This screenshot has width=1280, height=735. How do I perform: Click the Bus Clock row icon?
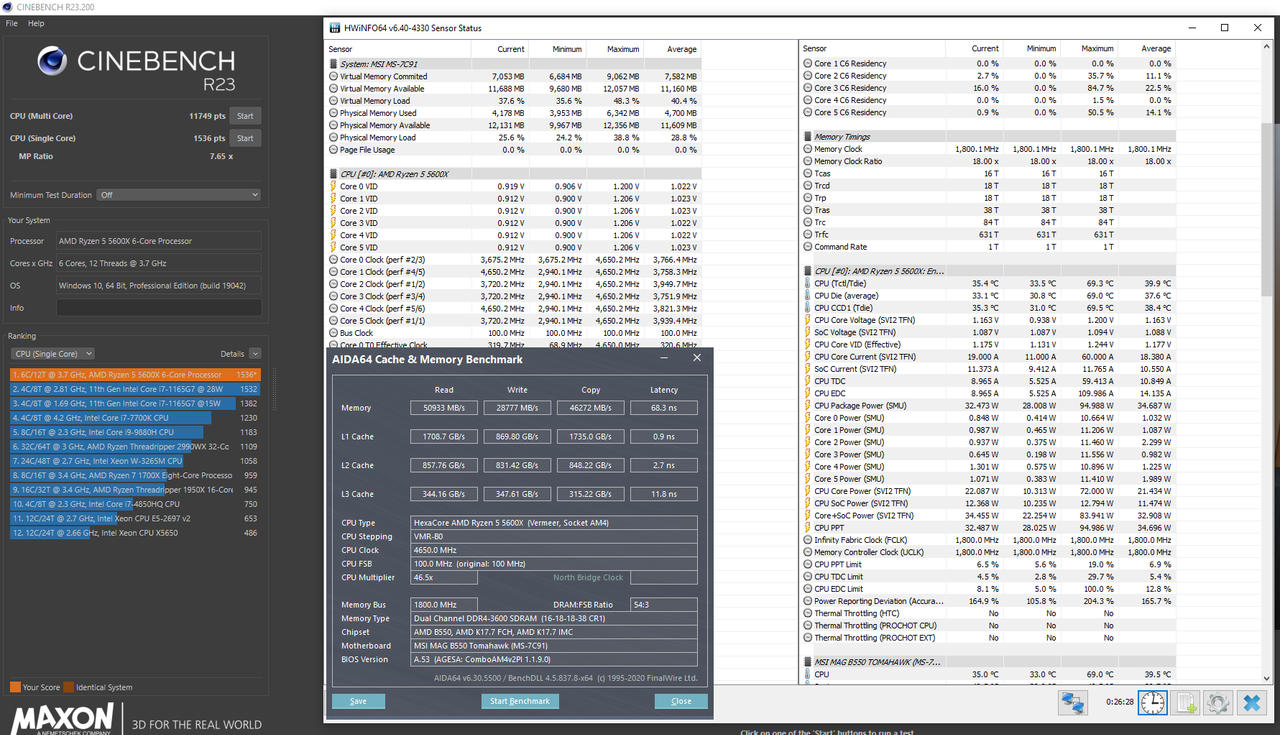point(333,333)
